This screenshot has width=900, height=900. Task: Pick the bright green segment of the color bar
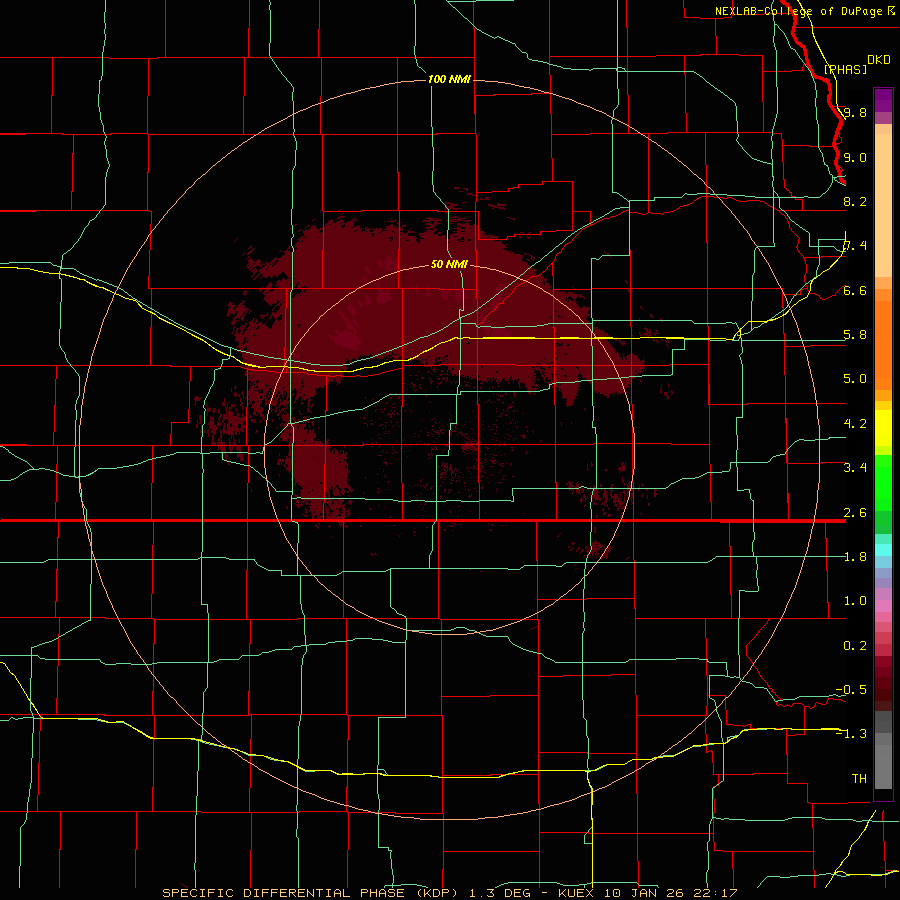coord(883,483)
